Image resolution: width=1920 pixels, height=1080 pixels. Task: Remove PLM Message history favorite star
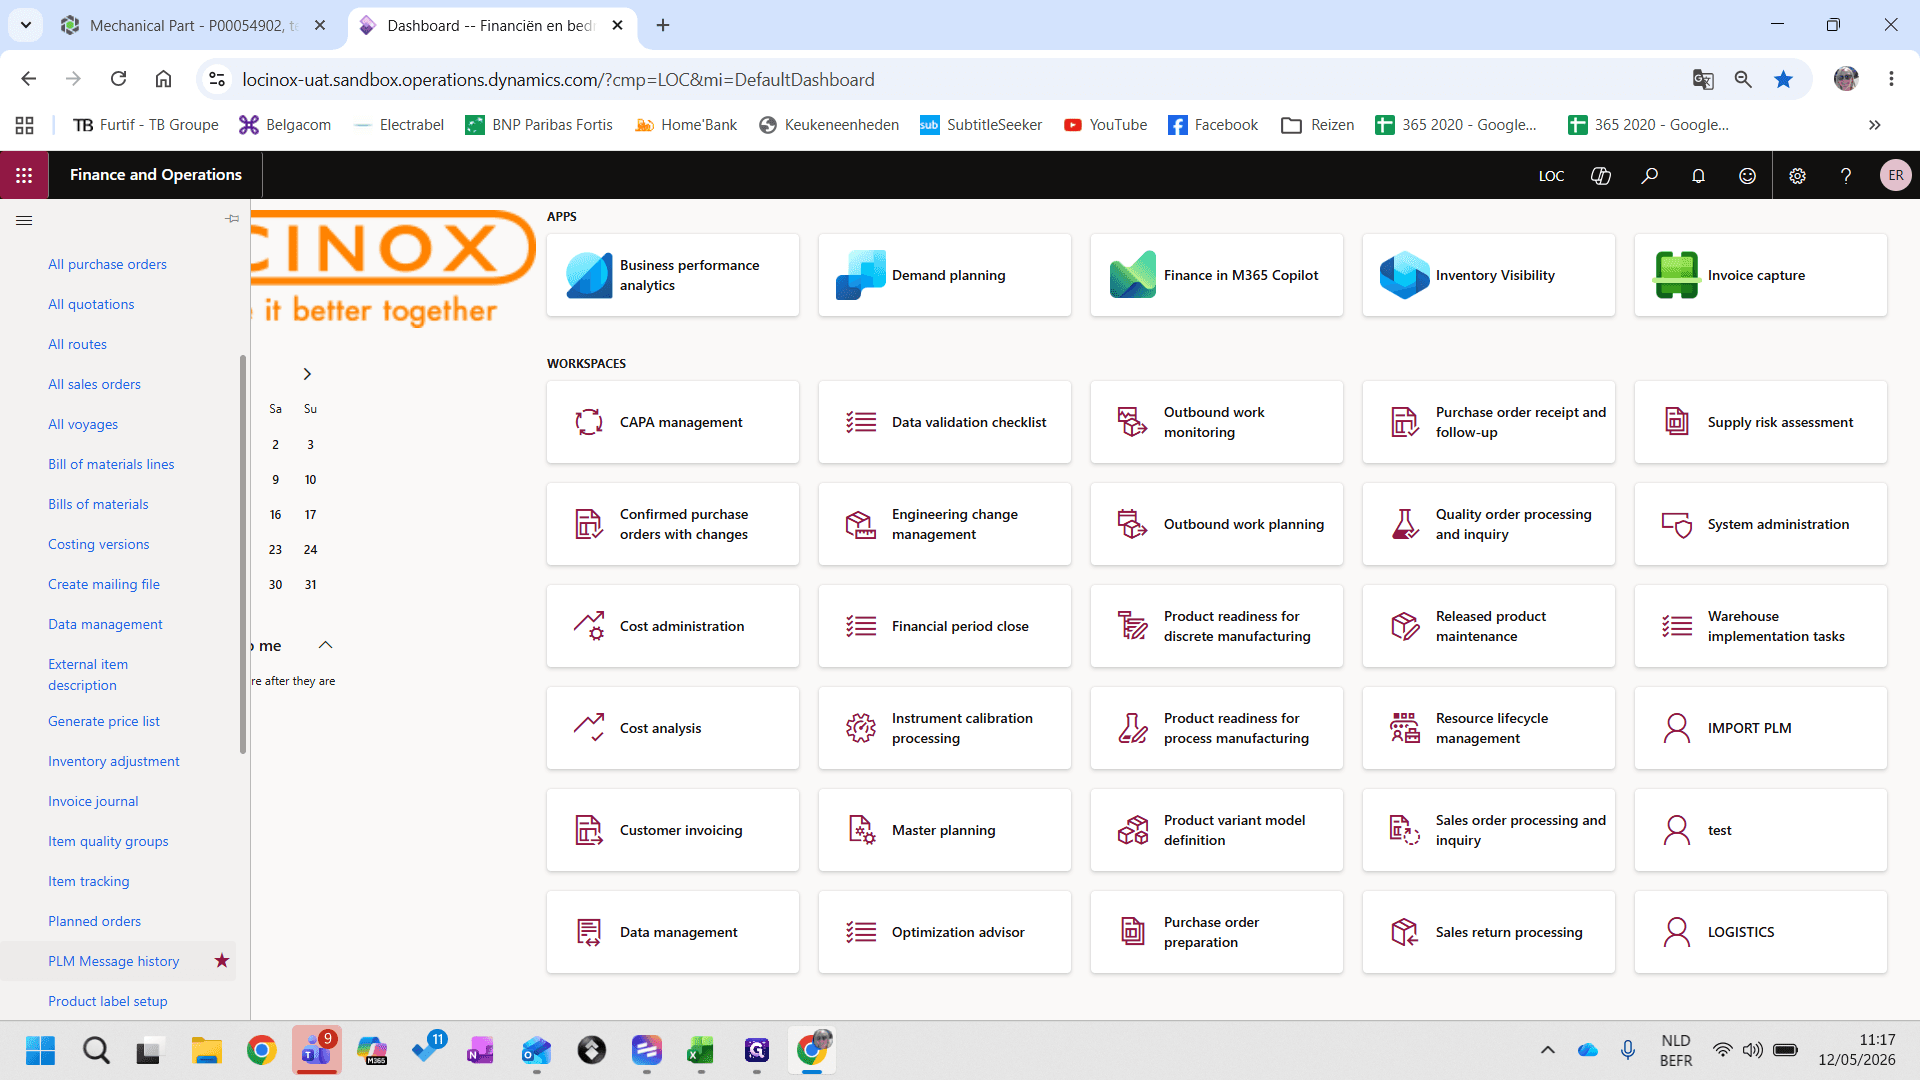pos(222,961)
